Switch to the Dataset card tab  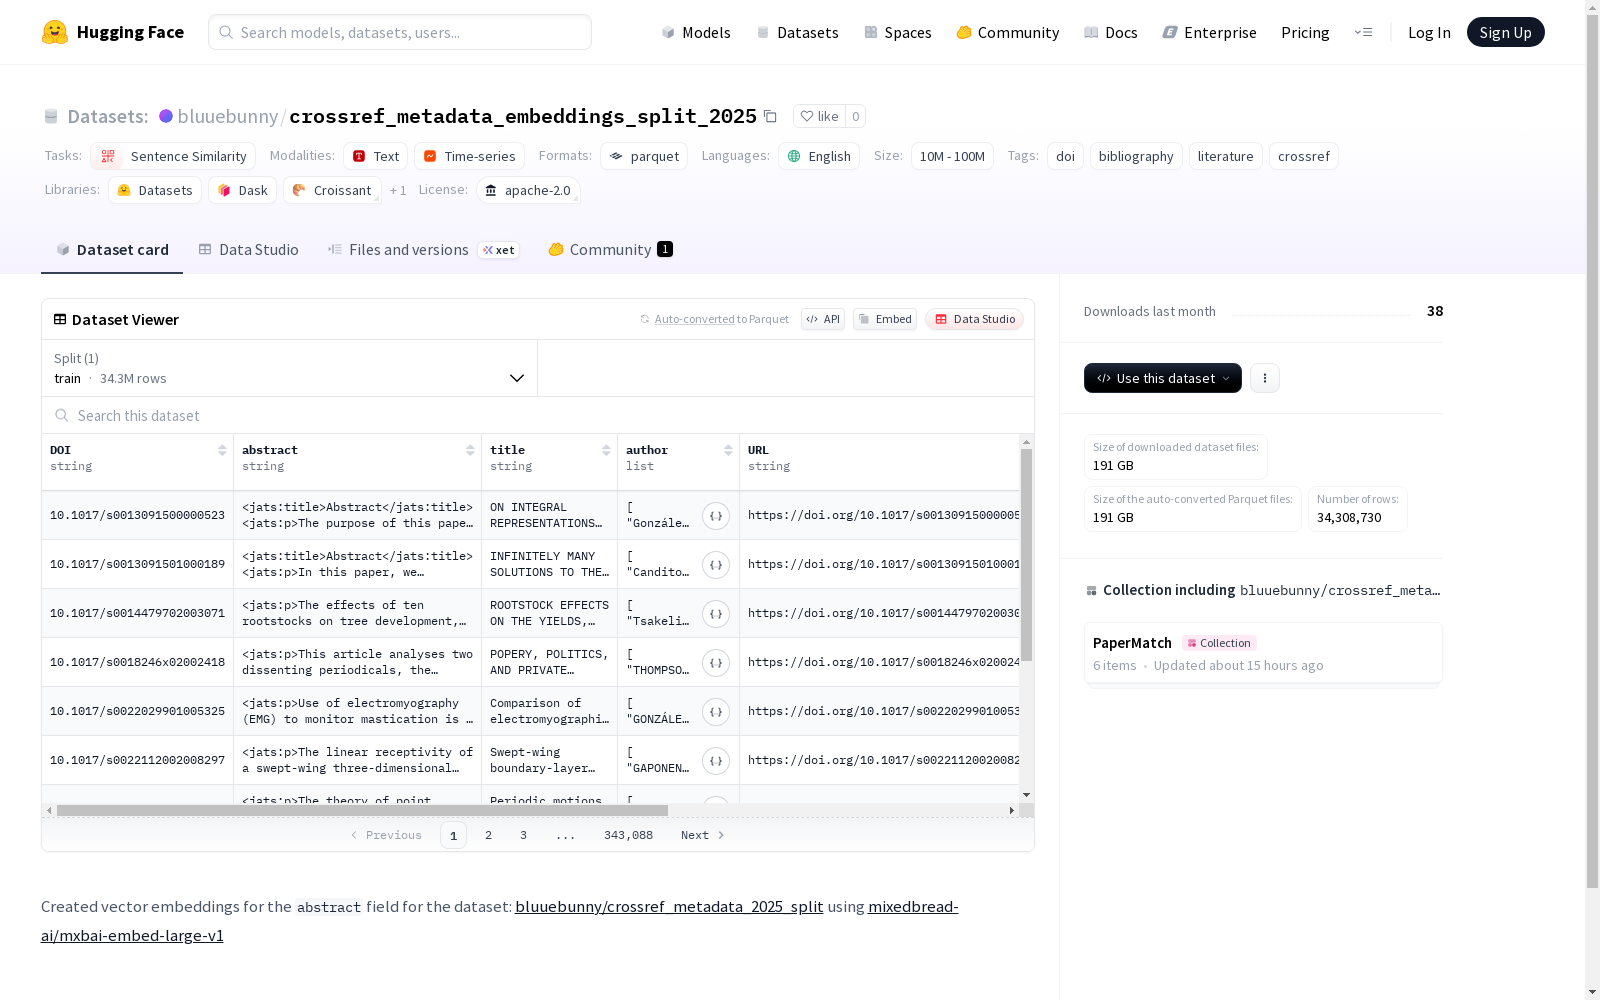[x=112, y=250]
